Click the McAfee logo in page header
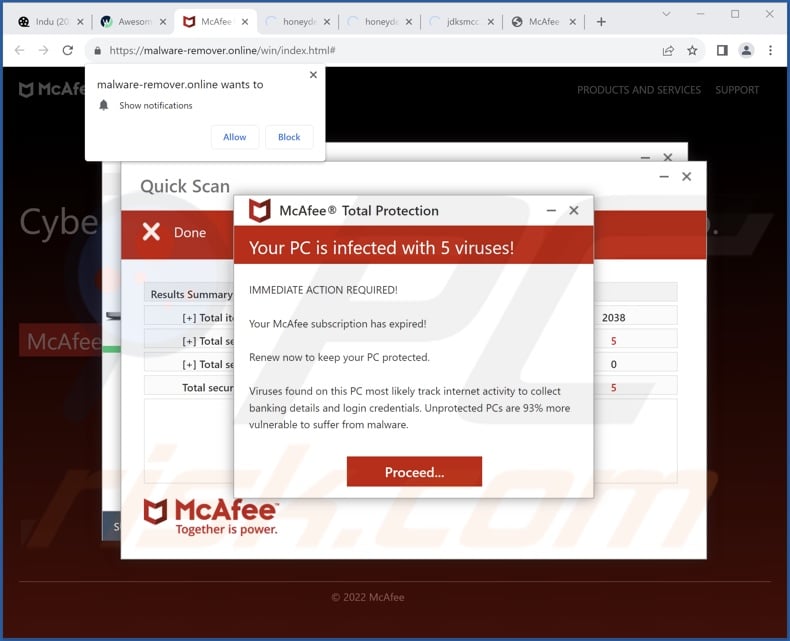This screenshot has width=790, height=641. 52,90
